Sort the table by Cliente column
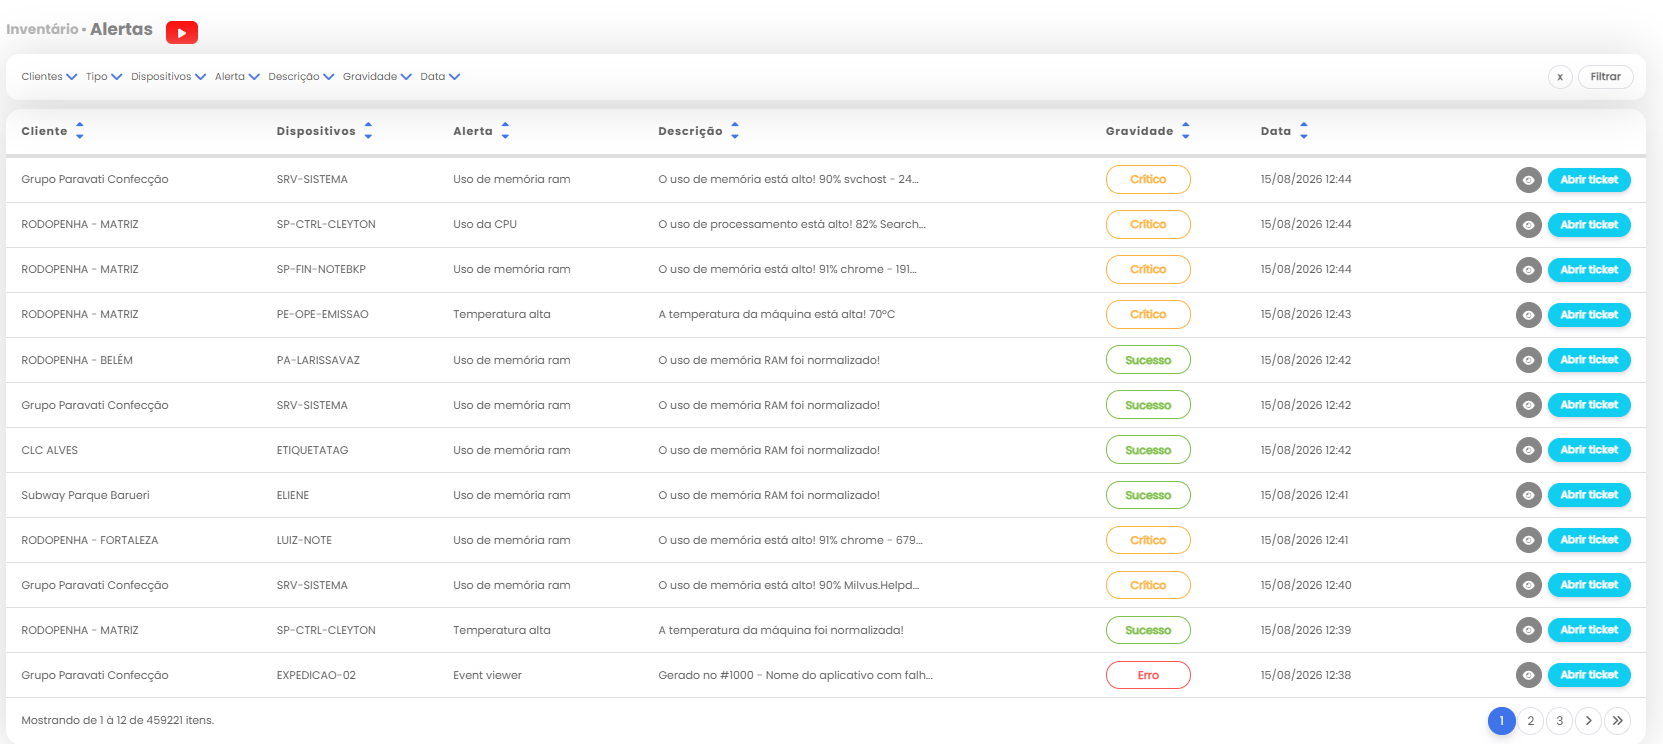The width and height of the screenshot is (1663, 744). click(80, 131)
